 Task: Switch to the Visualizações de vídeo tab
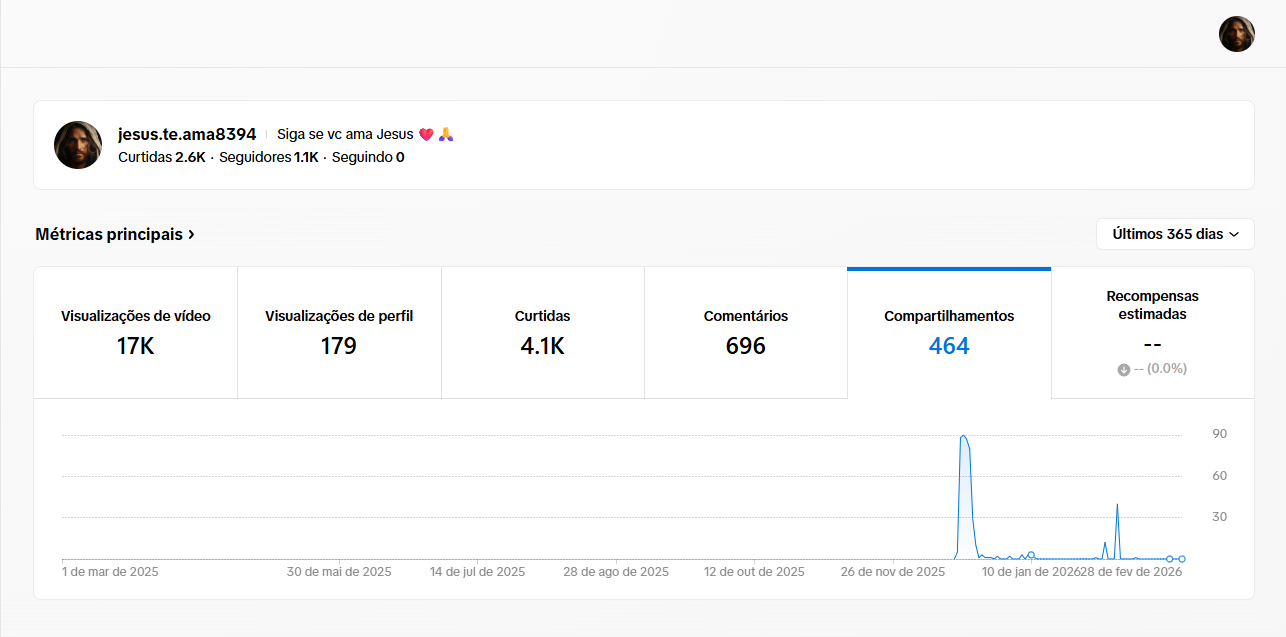[136, 332]
